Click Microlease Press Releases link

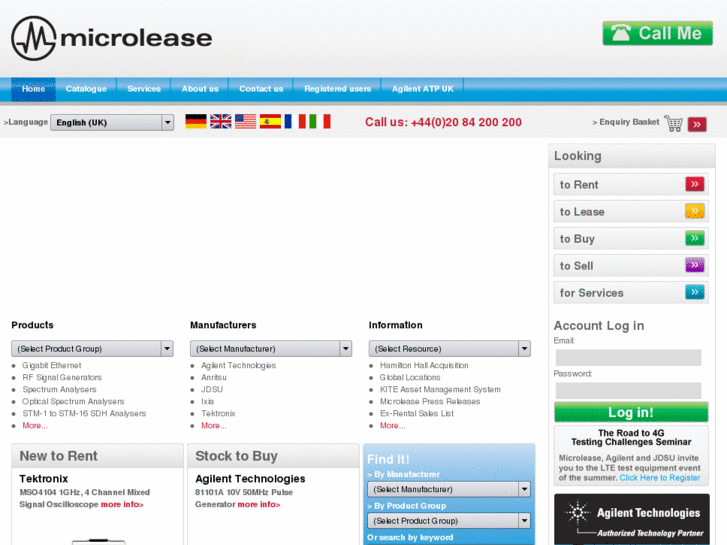pos(430,402)
